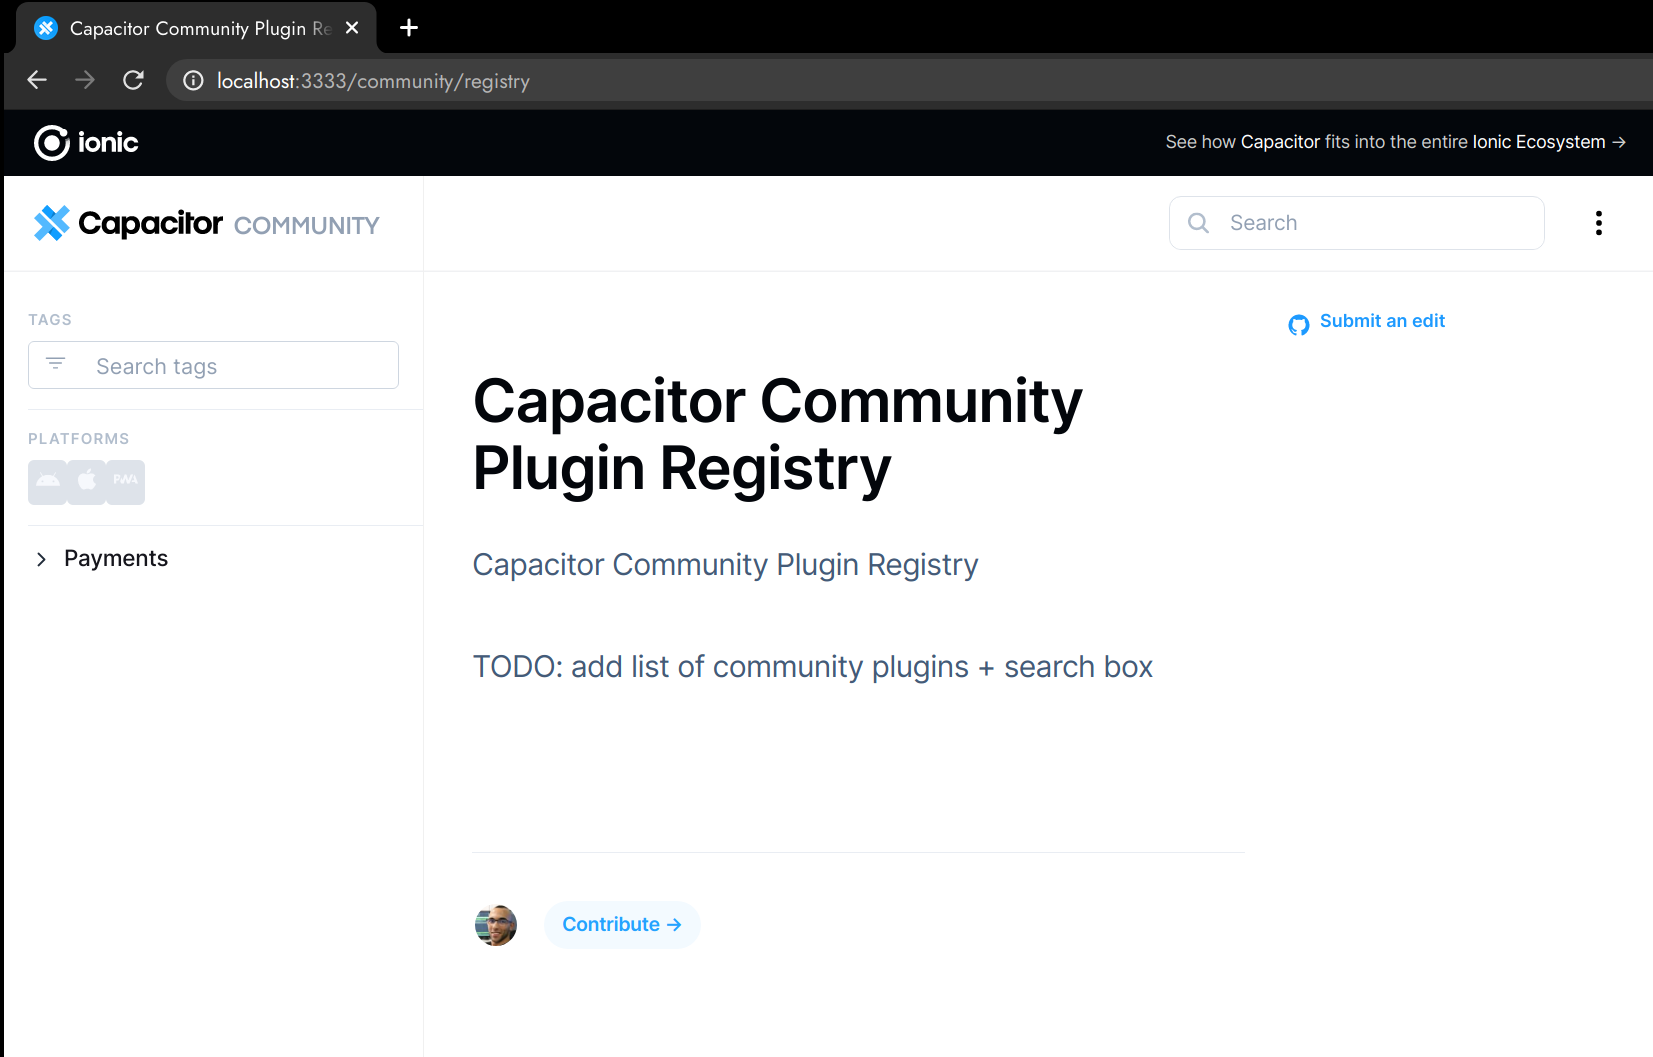Viewport: 1653px width, 1057px height.
Task: Click the filter icon in tags search
Action: click(x=56, y=364)
